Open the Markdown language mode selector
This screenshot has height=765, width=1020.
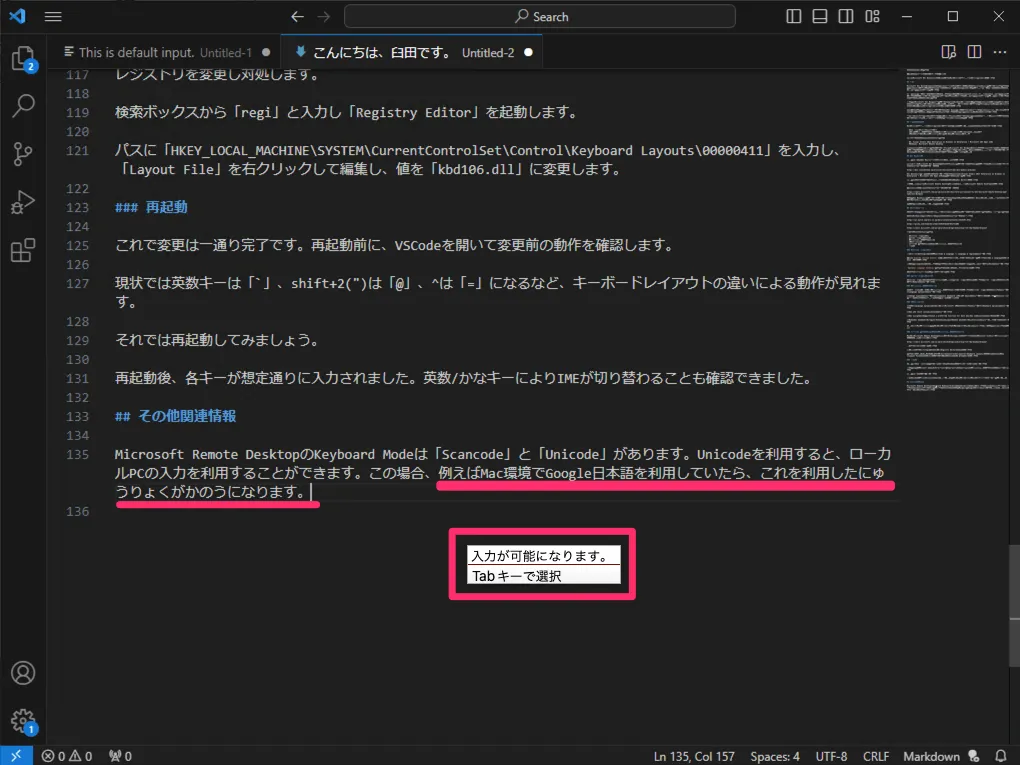coord(931,756)
